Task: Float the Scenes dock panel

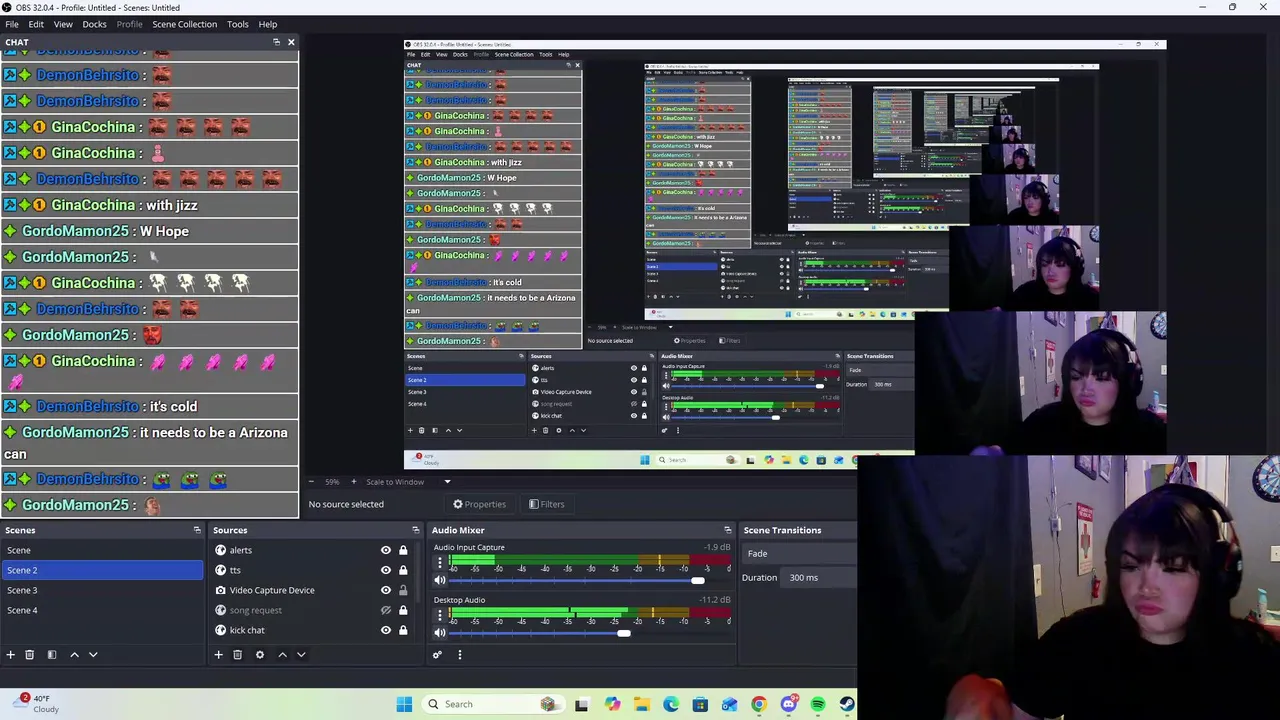Action: coord(197,530)
